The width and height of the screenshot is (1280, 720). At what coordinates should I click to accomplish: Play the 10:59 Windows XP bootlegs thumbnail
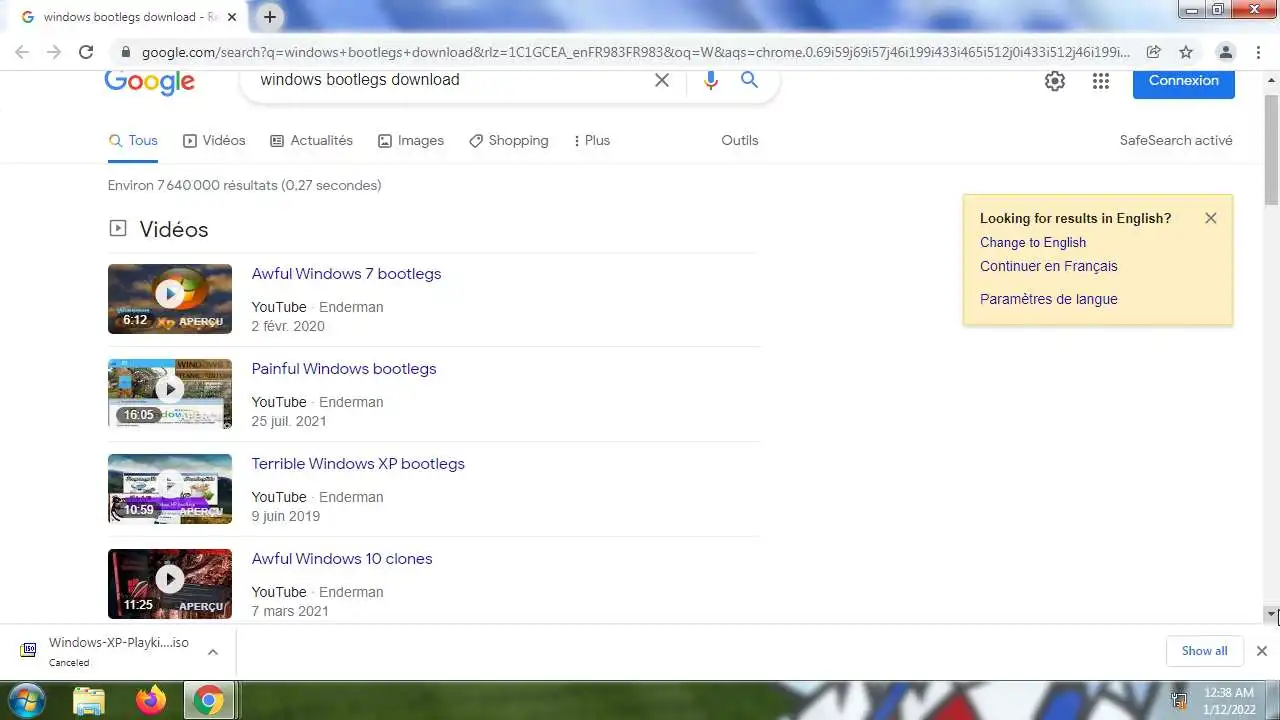tap(170, 489)
